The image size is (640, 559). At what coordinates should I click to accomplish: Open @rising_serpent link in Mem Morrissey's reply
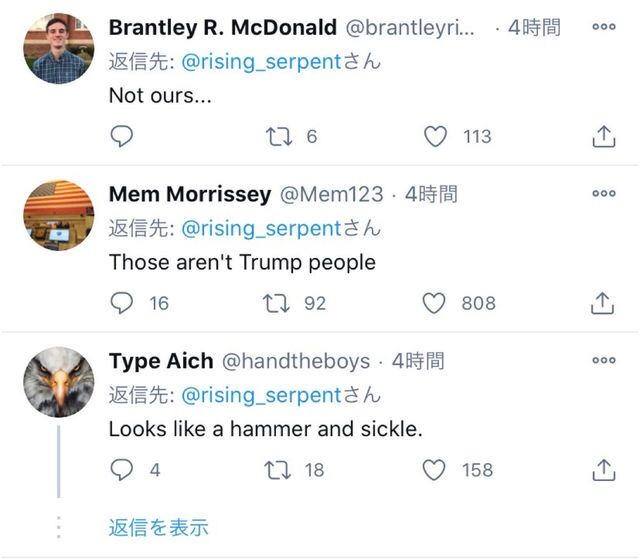point(261,228)
